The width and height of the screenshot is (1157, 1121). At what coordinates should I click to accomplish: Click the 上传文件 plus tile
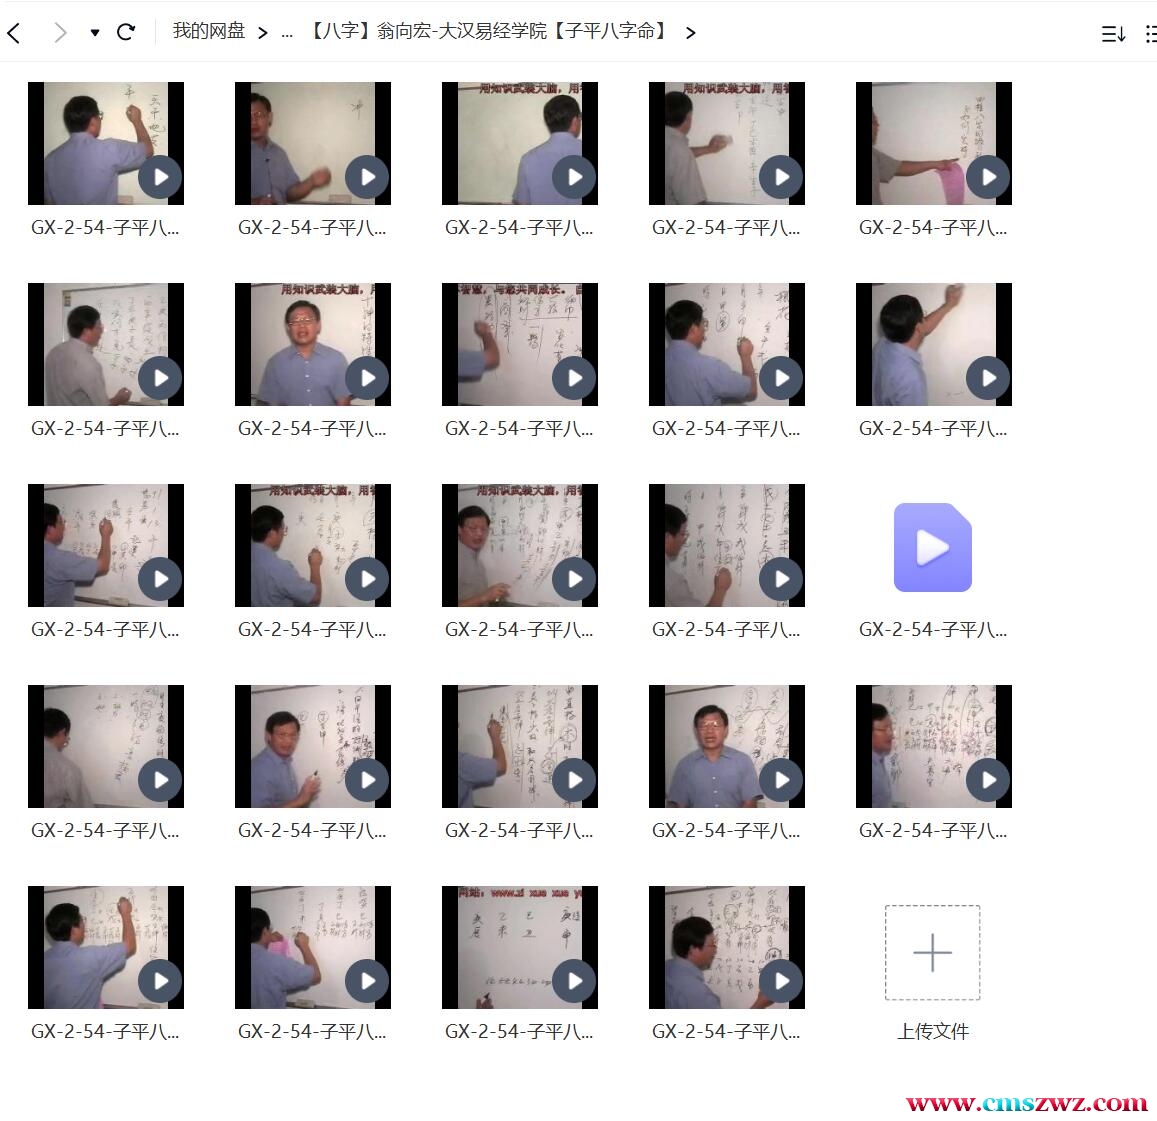point(932,952)
